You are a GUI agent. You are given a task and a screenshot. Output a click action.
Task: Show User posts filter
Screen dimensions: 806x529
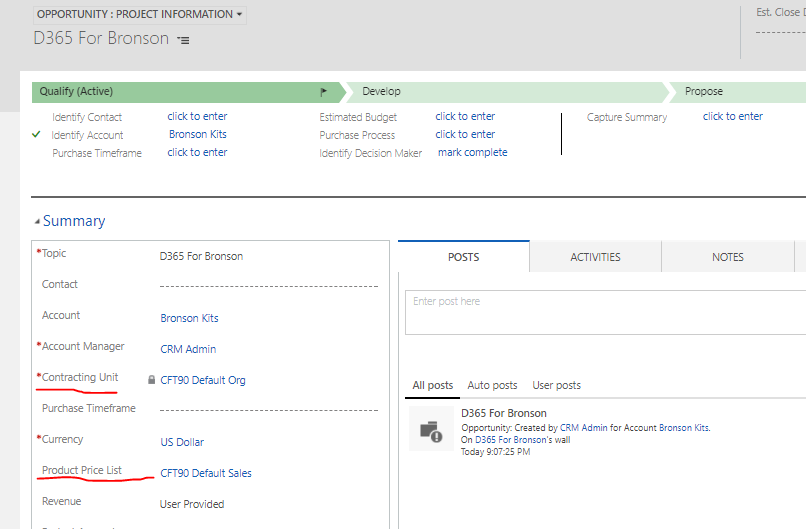(x=556, y=386)
